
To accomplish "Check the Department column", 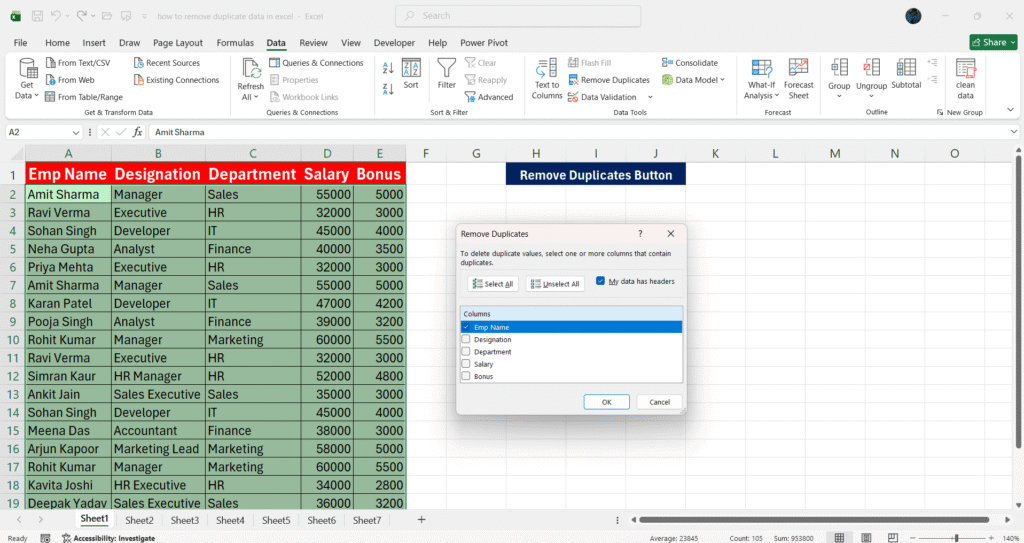I will 466,352.
